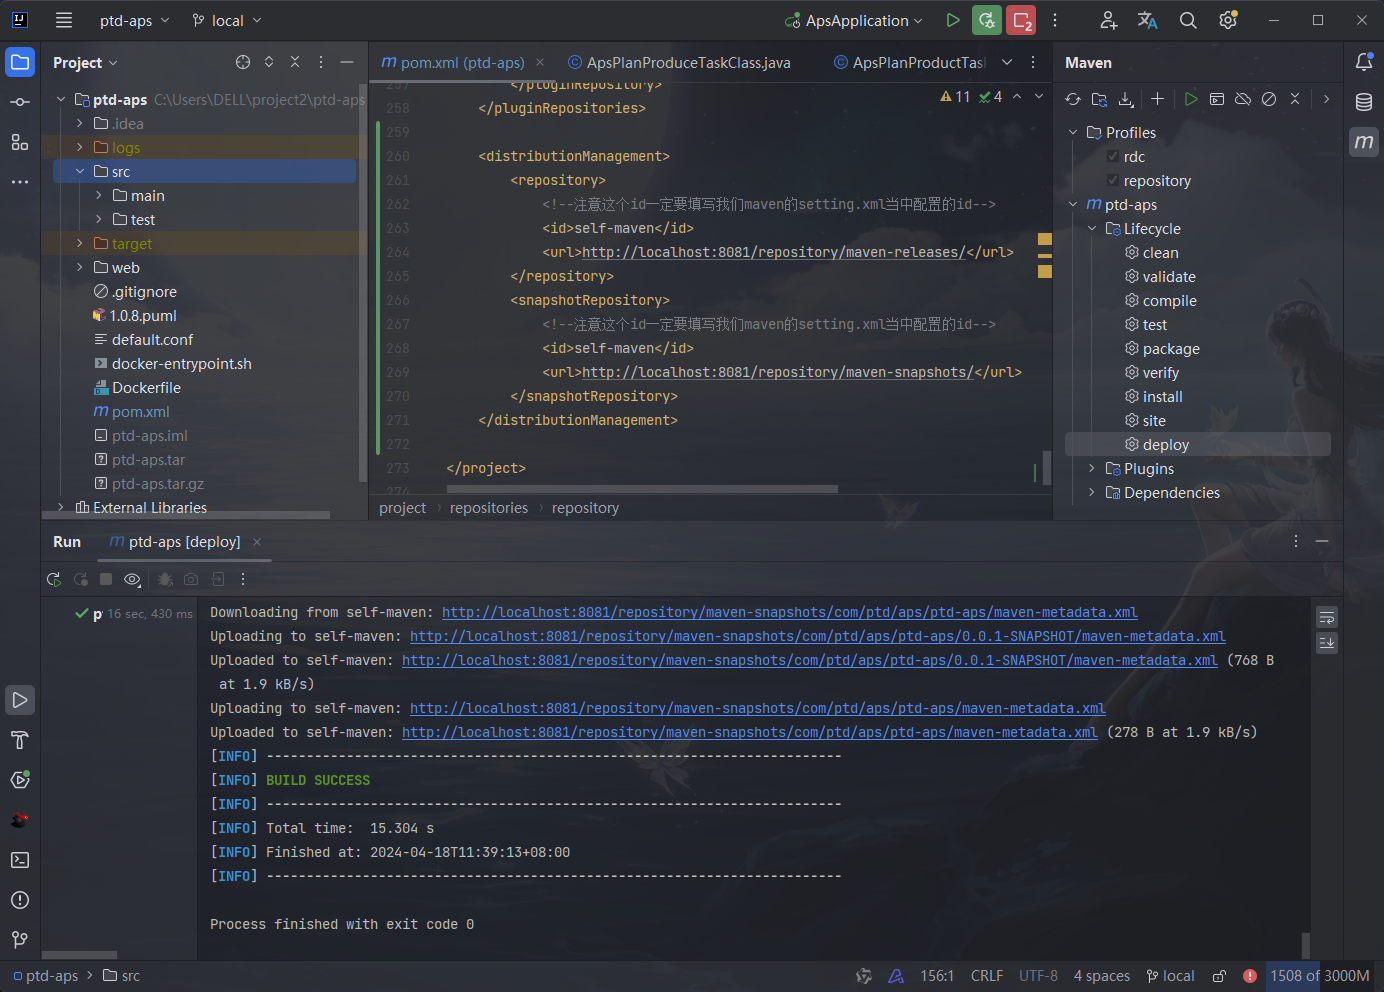Execute Maven goal icon in Maven toolbar

point(1217,99)
